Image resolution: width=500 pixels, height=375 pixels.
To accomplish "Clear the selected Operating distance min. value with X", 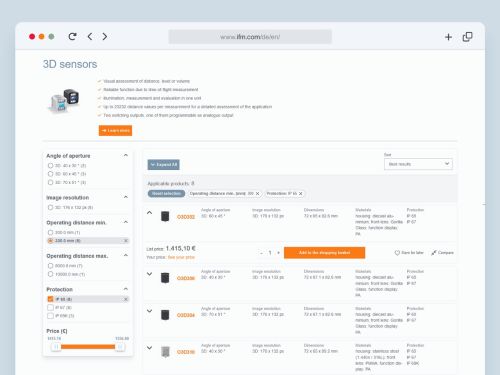I will 126,241.
